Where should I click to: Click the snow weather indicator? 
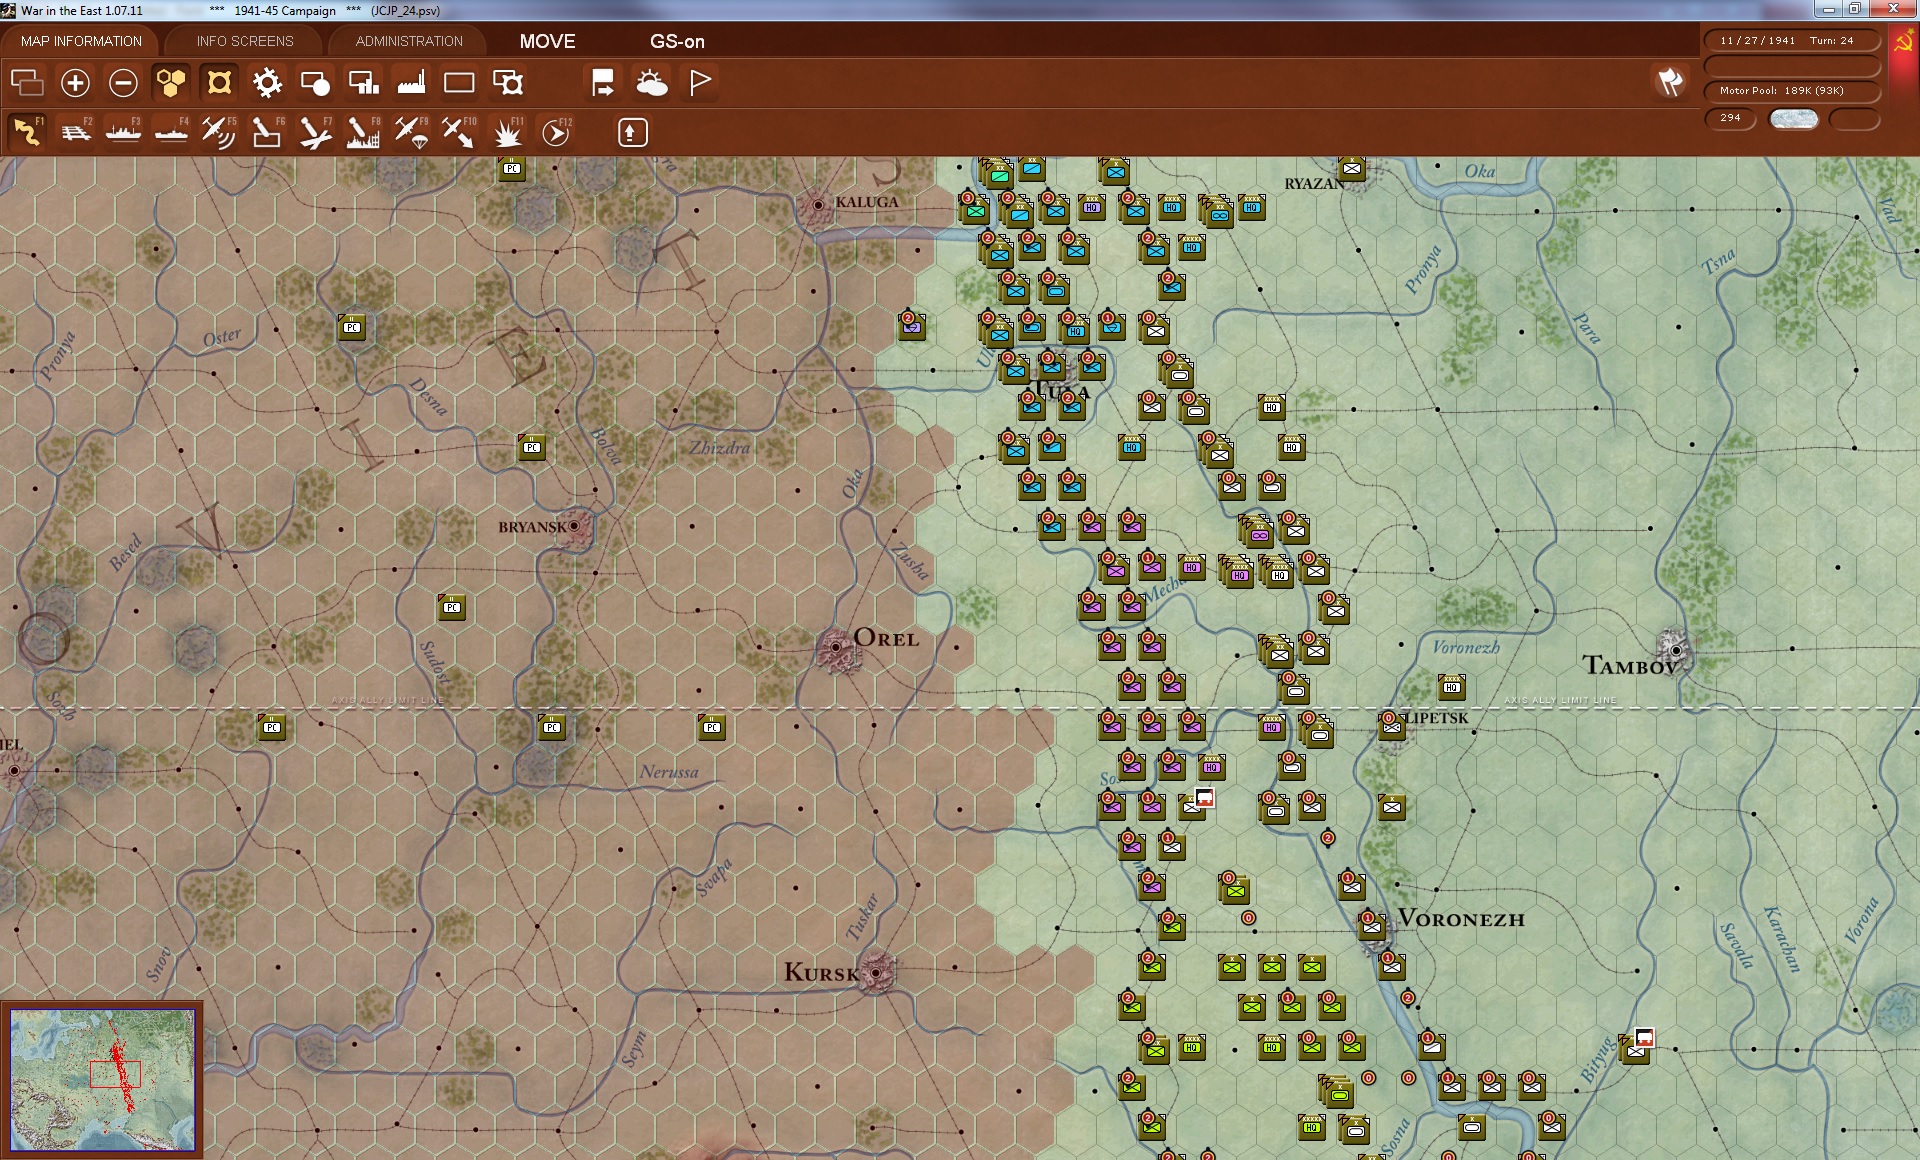point(1793,119)
